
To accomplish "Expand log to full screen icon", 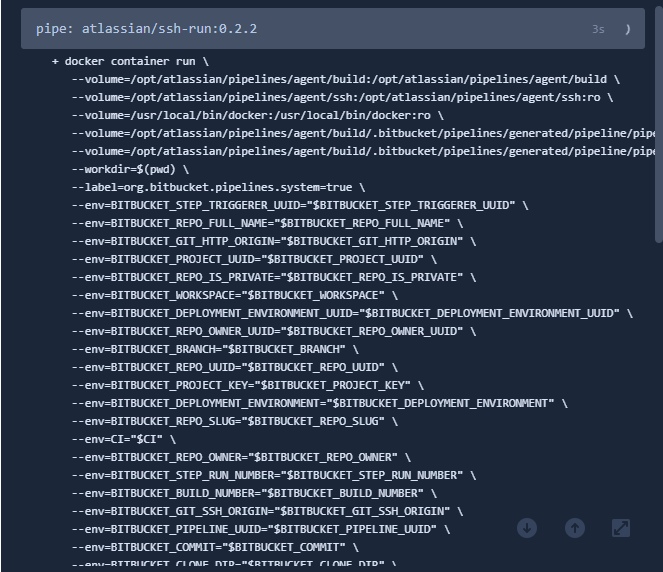I will pyautogui.click(x=621, y=528).
